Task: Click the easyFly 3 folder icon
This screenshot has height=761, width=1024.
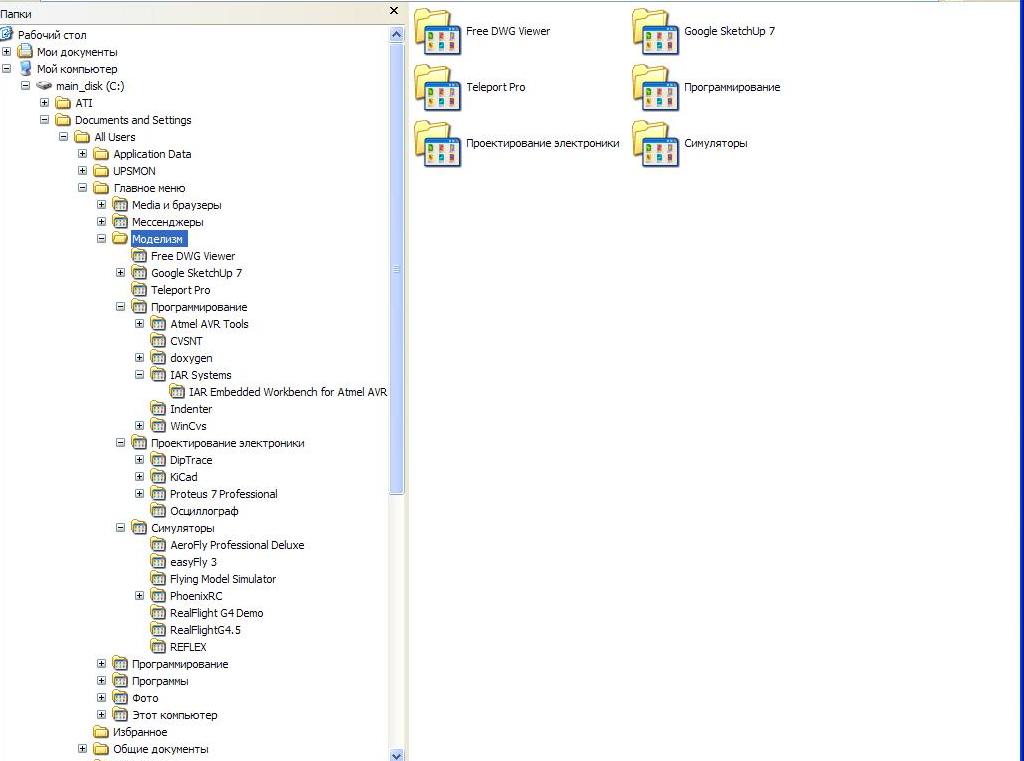Action: [x=158, y=561]
